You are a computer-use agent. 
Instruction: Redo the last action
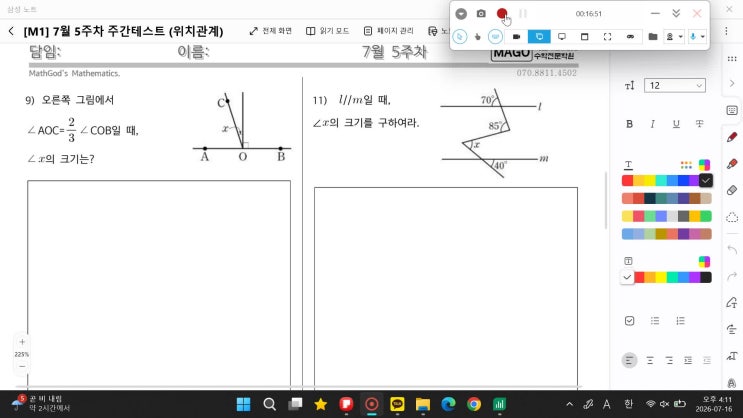click(732, 276)
